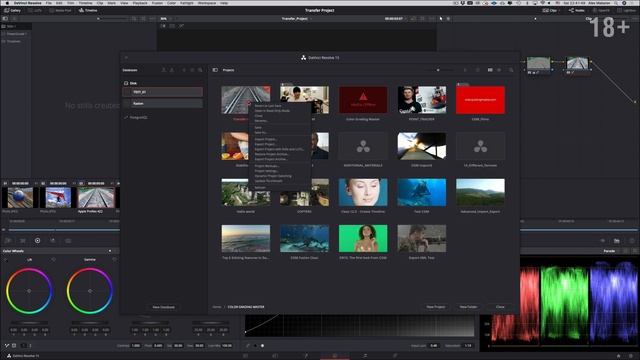Toggle the Clips panel button
This screenshot has width=640, height=360.
[550, 10]
